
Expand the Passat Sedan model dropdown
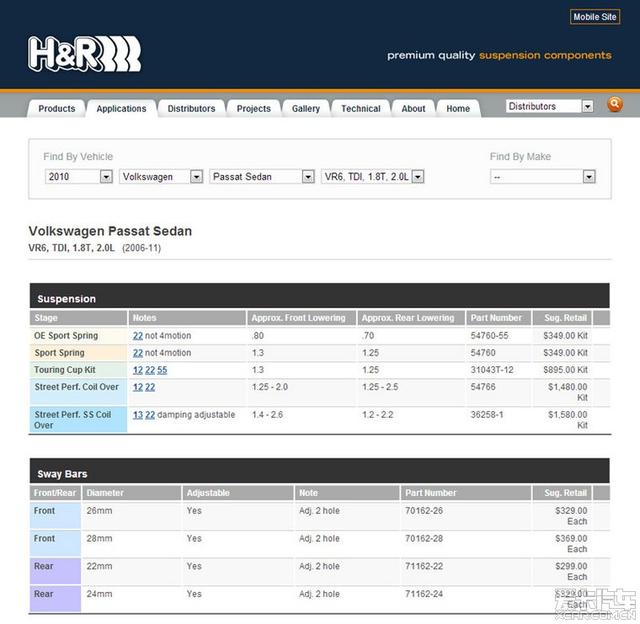pyautogui.click(x=262, y=177)
